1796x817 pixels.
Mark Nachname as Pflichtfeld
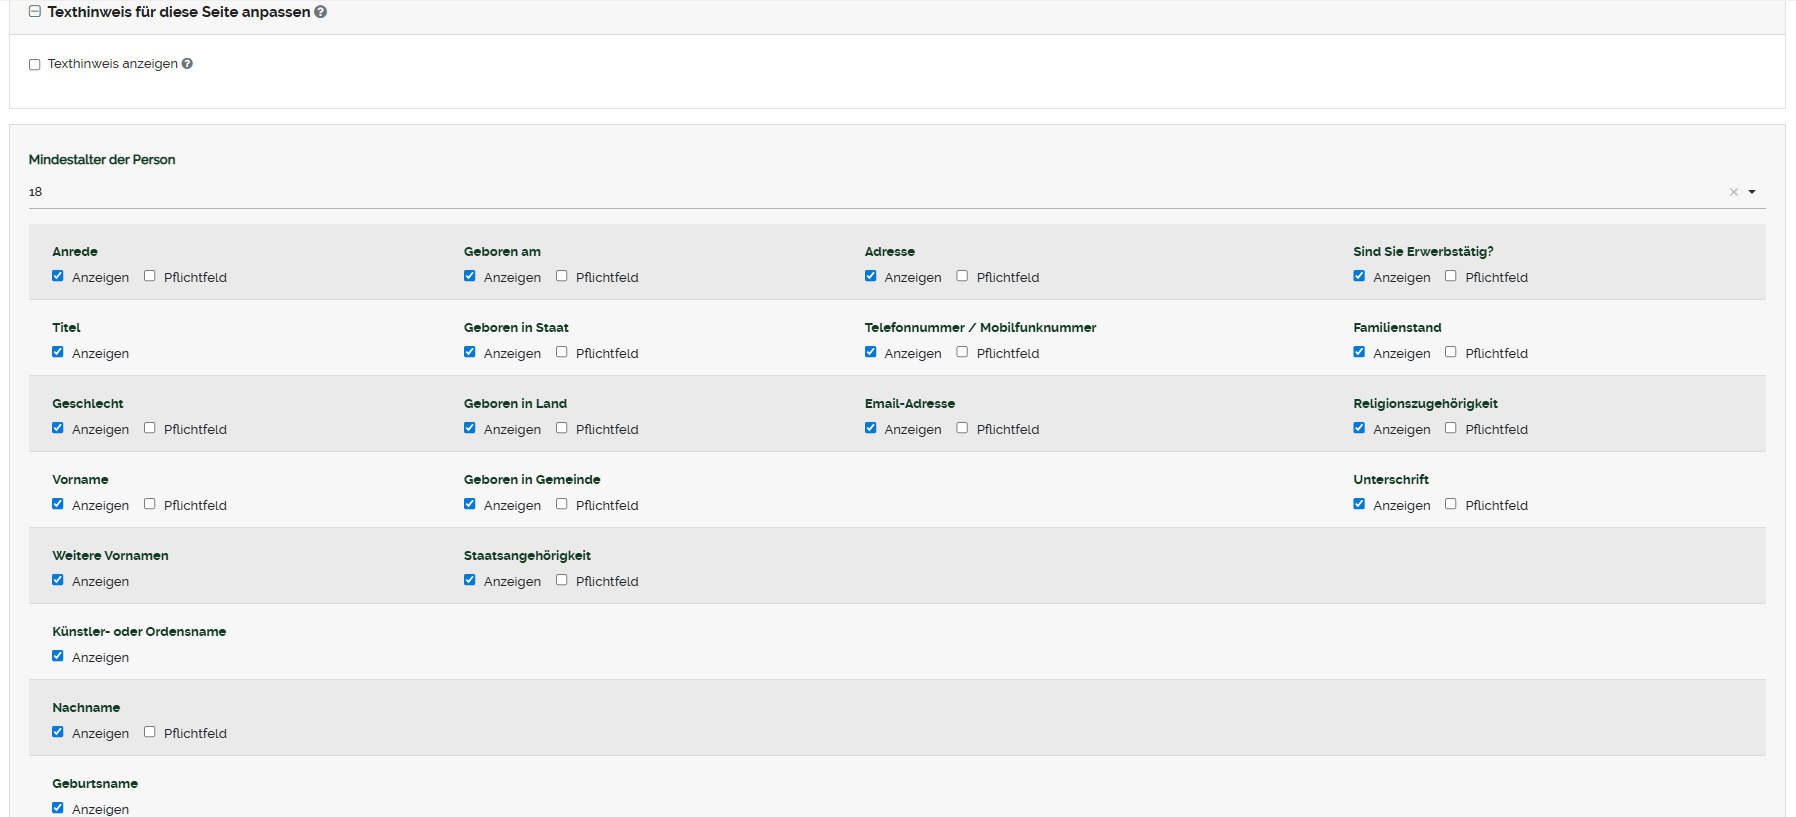(150, 732)
